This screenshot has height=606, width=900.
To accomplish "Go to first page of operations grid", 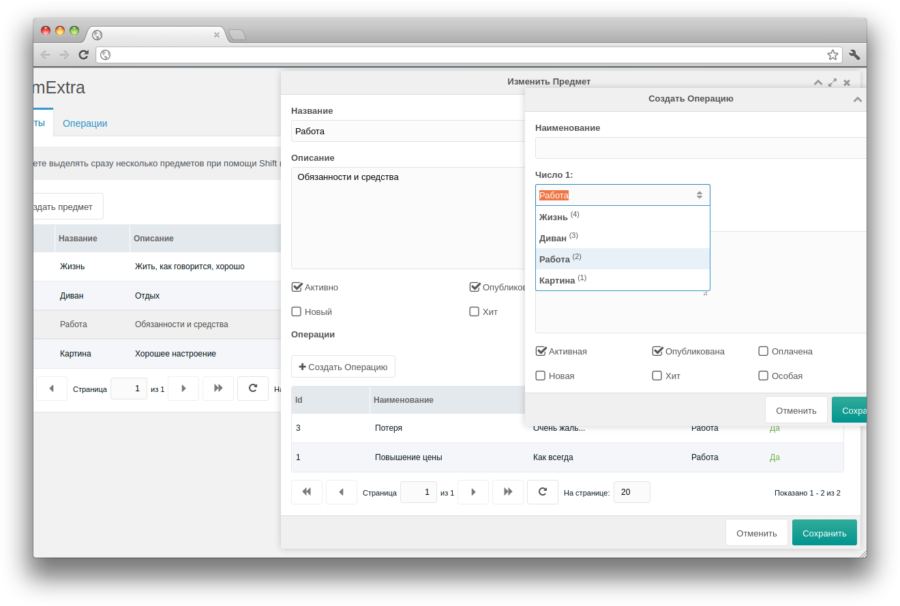I will [306, 492].
